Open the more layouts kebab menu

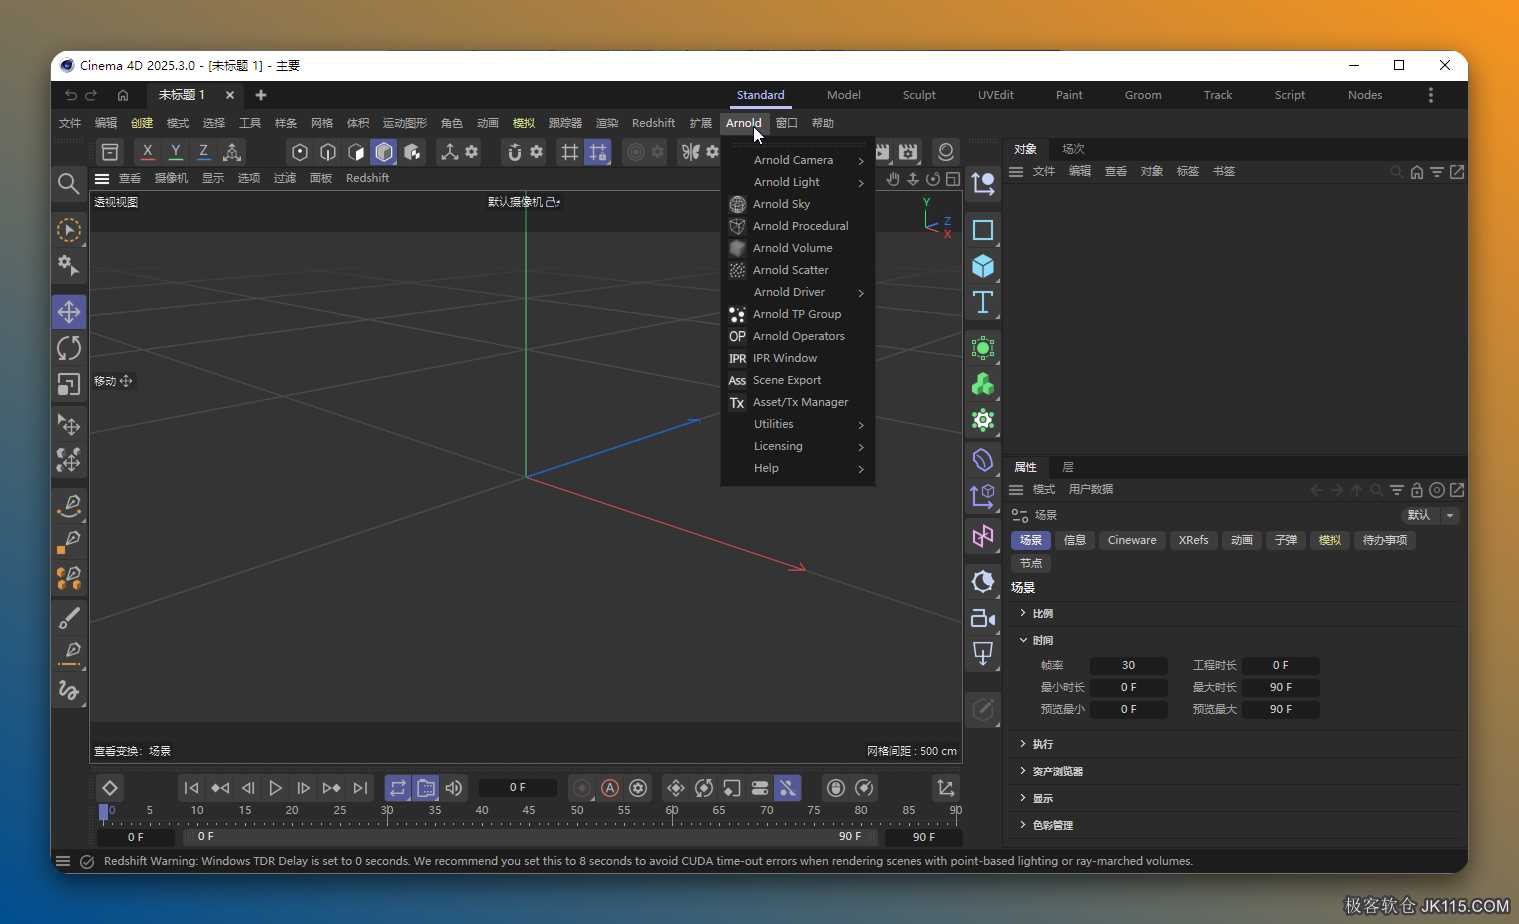[x=1431, y=95]
